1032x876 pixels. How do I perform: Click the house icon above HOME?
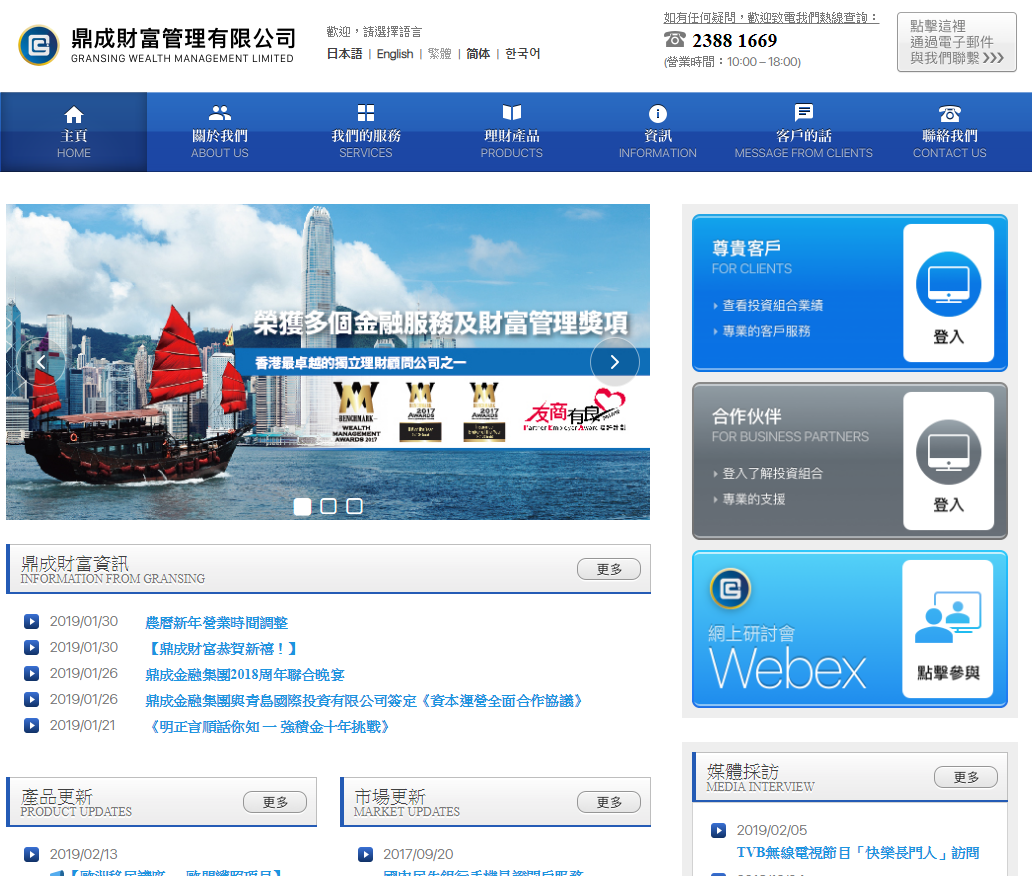point(74,115)
